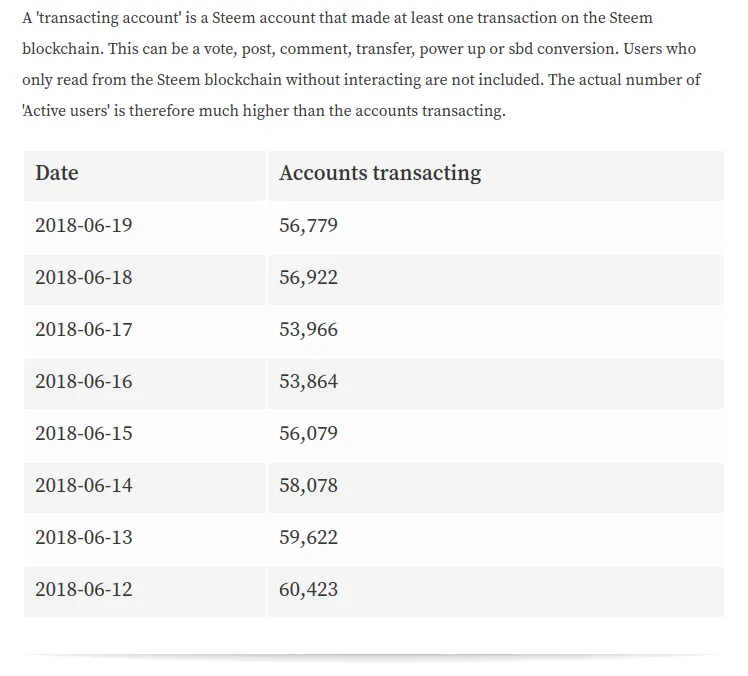Image resolution: width=748 pixels, height=676 pixels.
Task: Select the 2018-06-16 date cell
Action: pyautogui.click(x=145, y=384)
